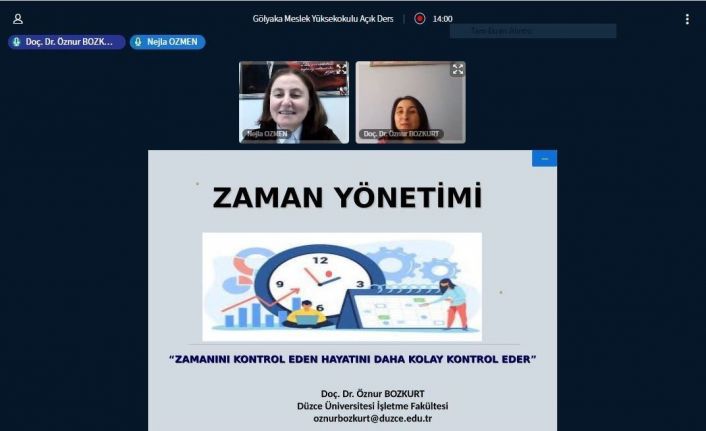This screenshot has width=706, height=431.
Task: Click microphone icon on Öznur BOZKURT chip
Action: click(17, 42)
